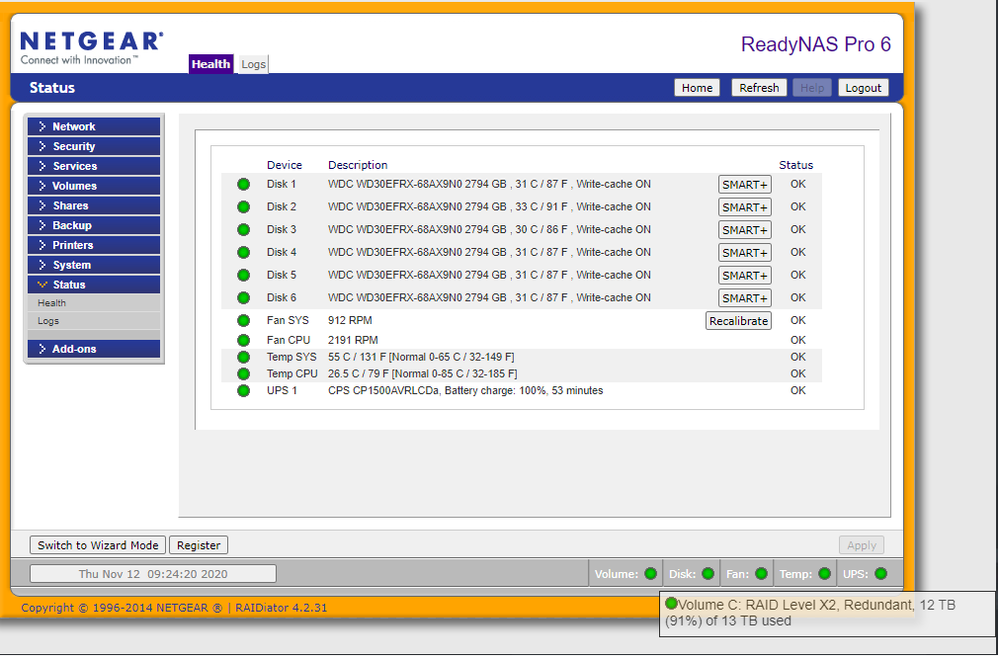Click the Fan SYS green status light
This screenshot has width=999, height=656.
click(x=243, y=321)
